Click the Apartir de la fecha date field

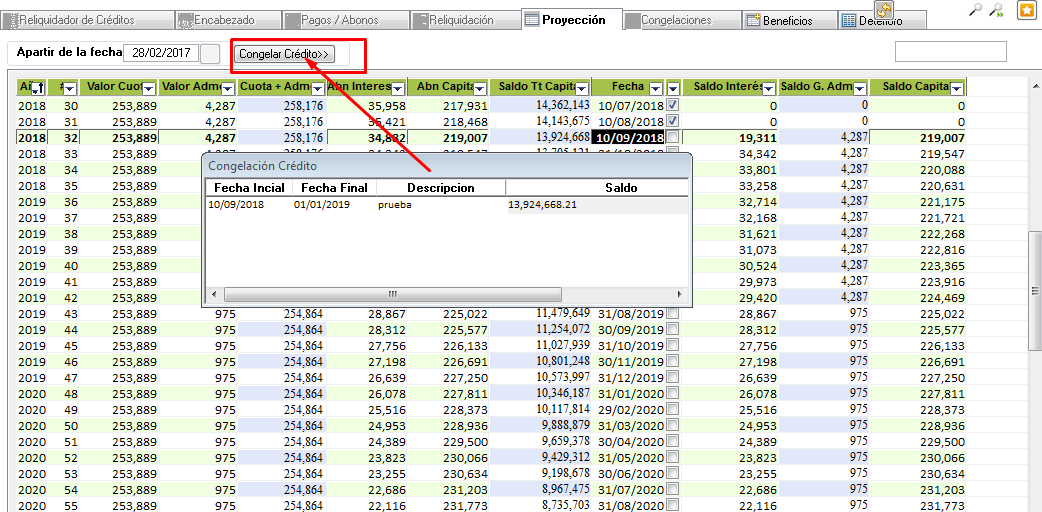[x=159, y=53]
